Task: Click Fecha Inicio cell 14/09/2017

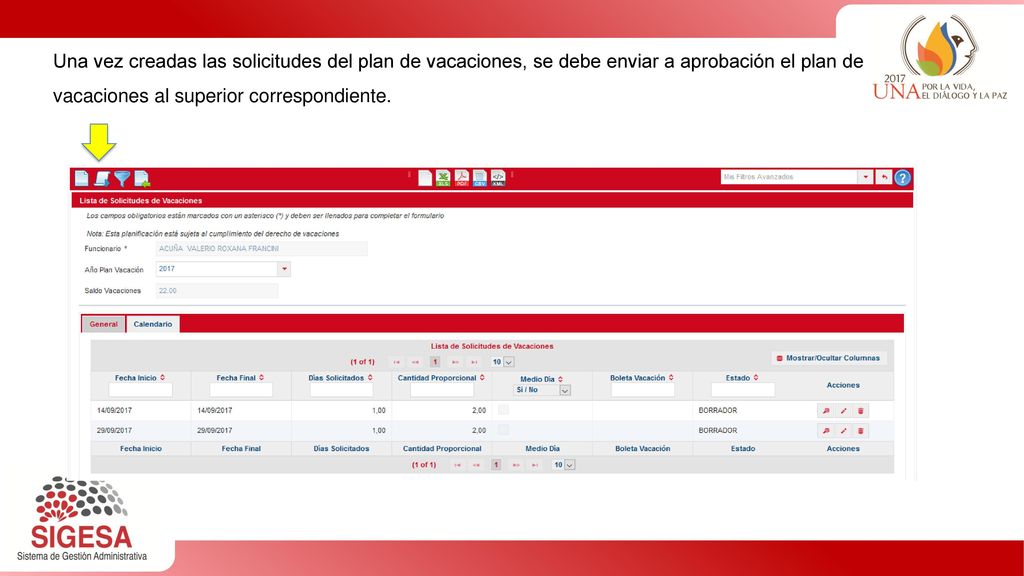Action: point(114,411)
